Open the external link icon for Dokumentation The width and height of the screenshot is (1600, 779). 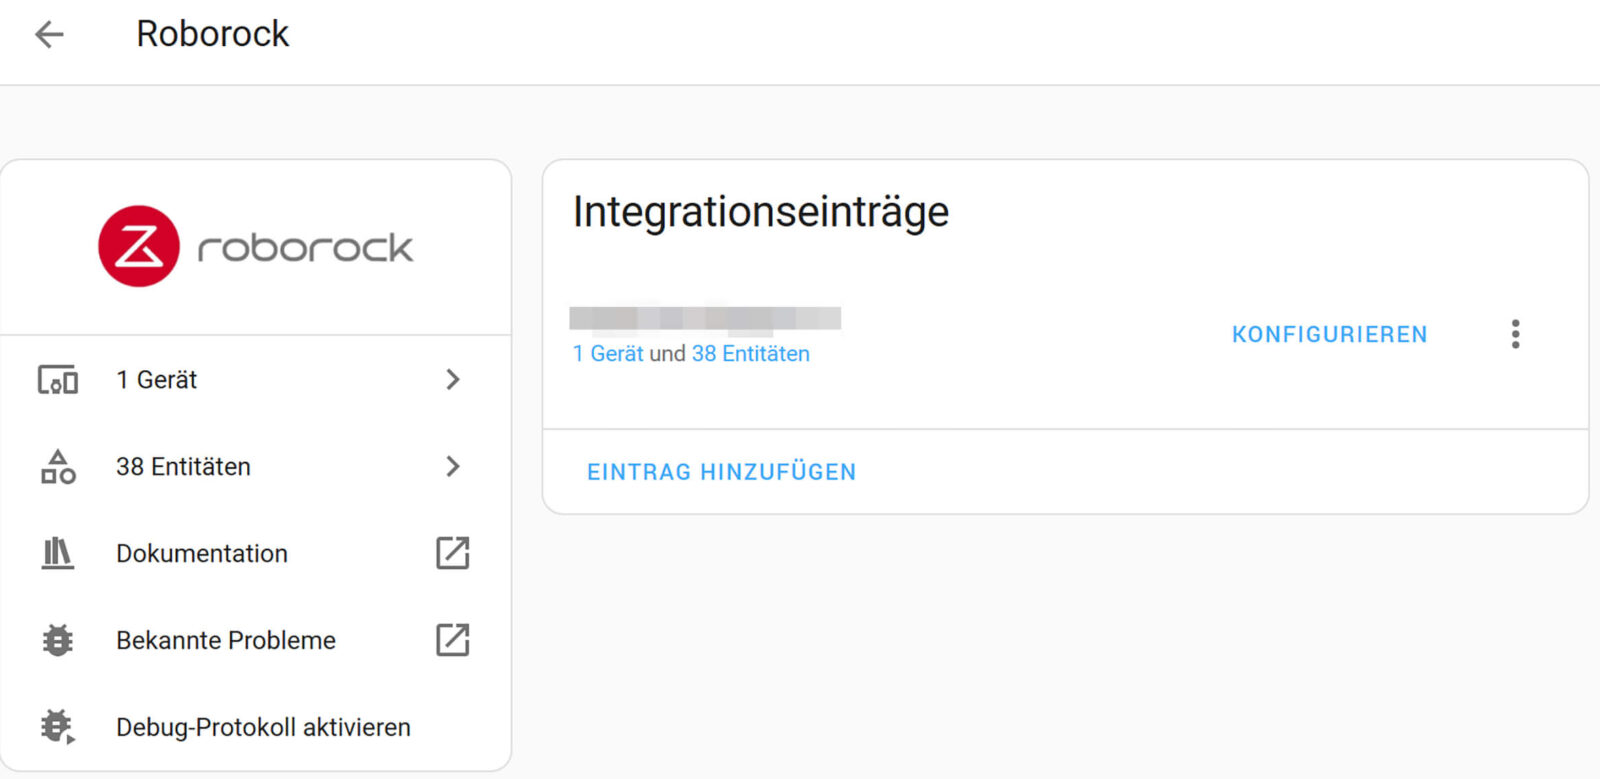[x=453, y=553]
